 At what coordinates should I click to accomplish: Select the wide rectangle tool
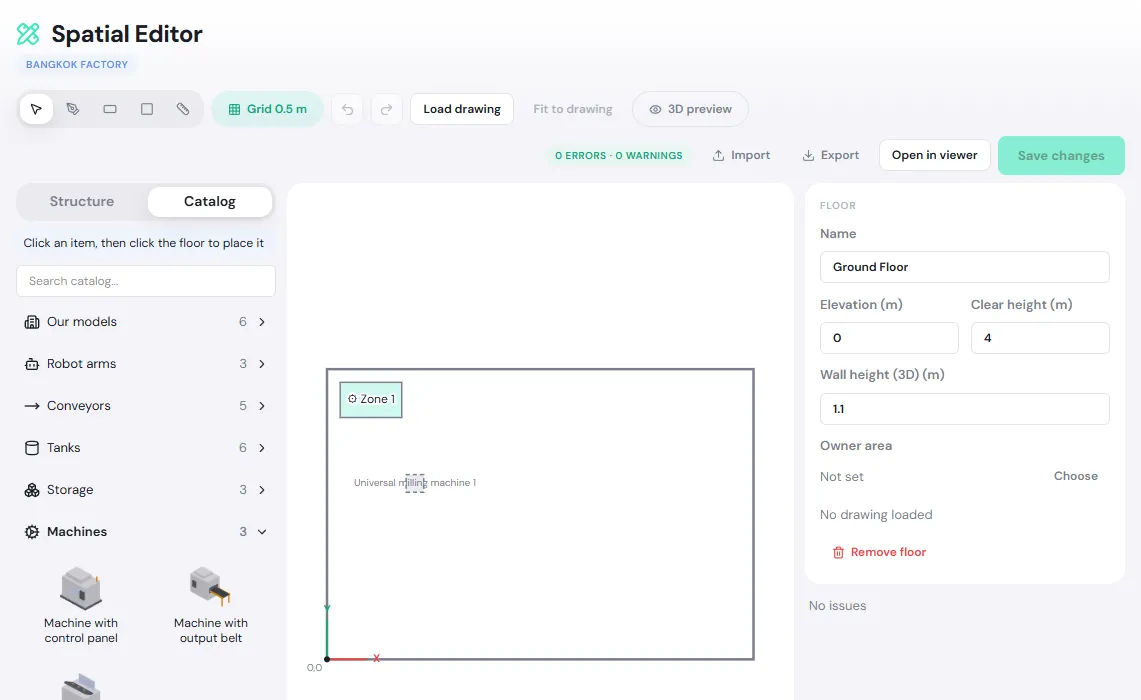(x=110, y=109)
